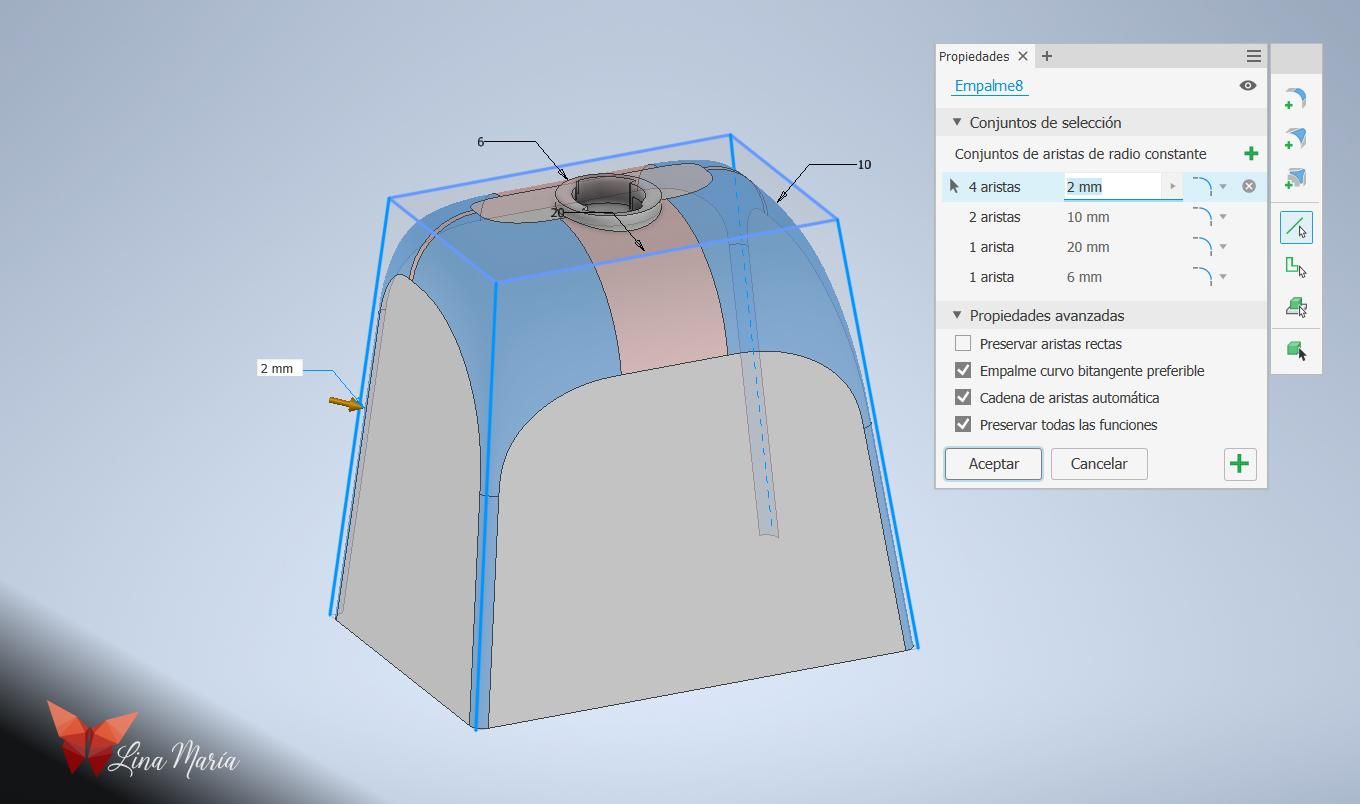Image resolution: width=1360 pixels, height=804 pixels.
Task: Collapse Propiedades avanzadas section
Action: 957,315
